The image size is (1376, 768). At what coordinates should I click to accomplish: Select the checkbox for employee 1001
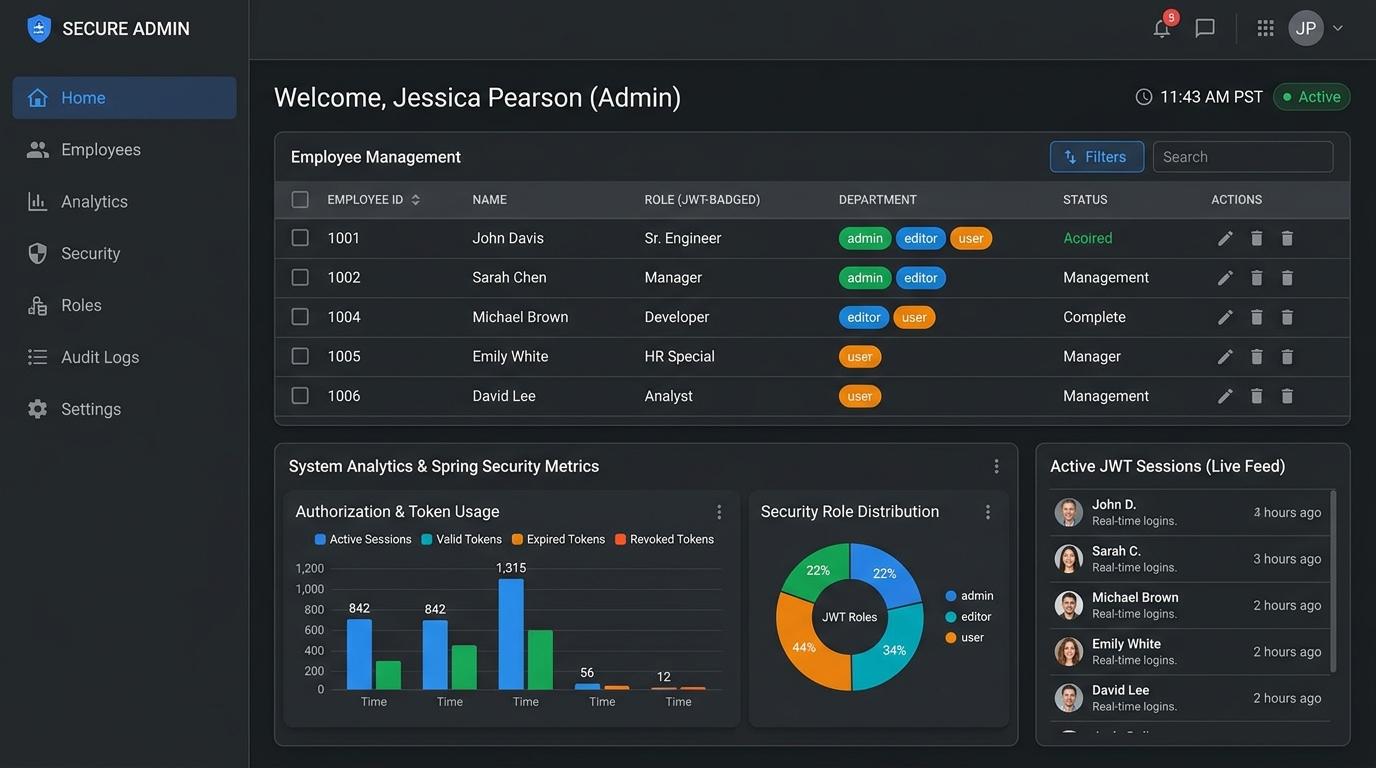click(x=300, y=238)
